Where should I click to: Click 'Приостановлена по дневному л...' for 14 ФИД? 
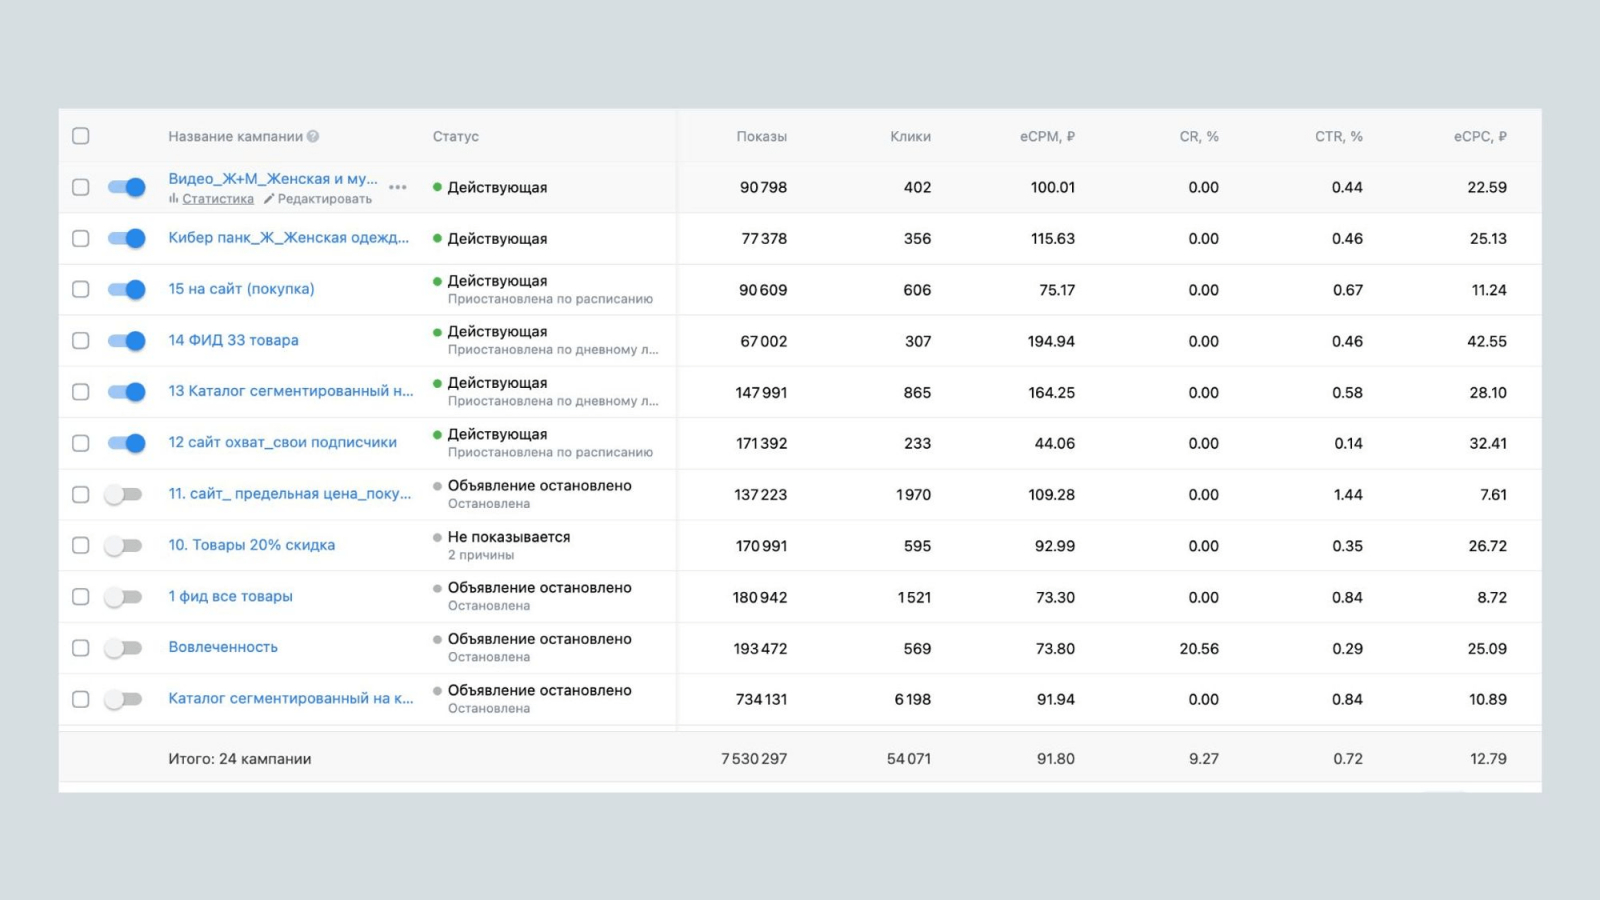click(x=553, y=350)
